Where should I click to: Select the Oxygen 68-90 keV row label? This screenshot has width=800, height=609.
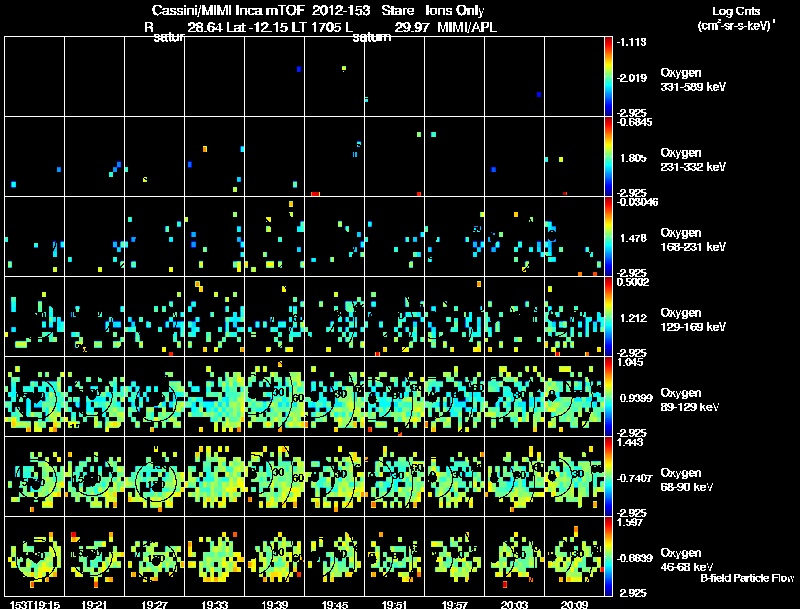click(687, 479)
